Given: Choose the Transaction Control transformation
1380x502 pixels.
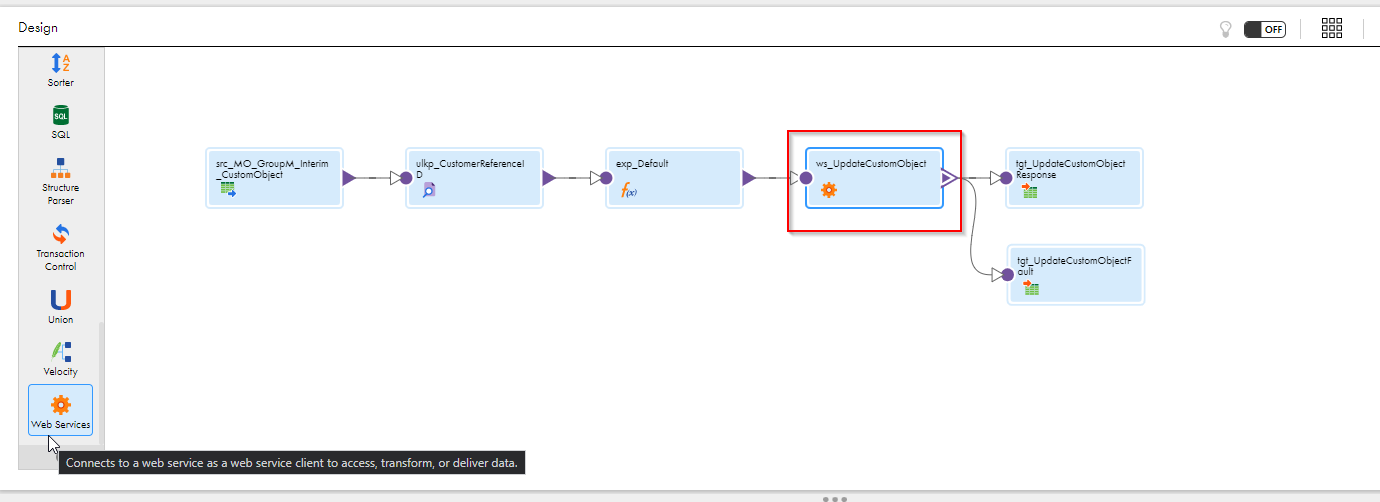Looking at the screenshot, I should coord(60,246).
